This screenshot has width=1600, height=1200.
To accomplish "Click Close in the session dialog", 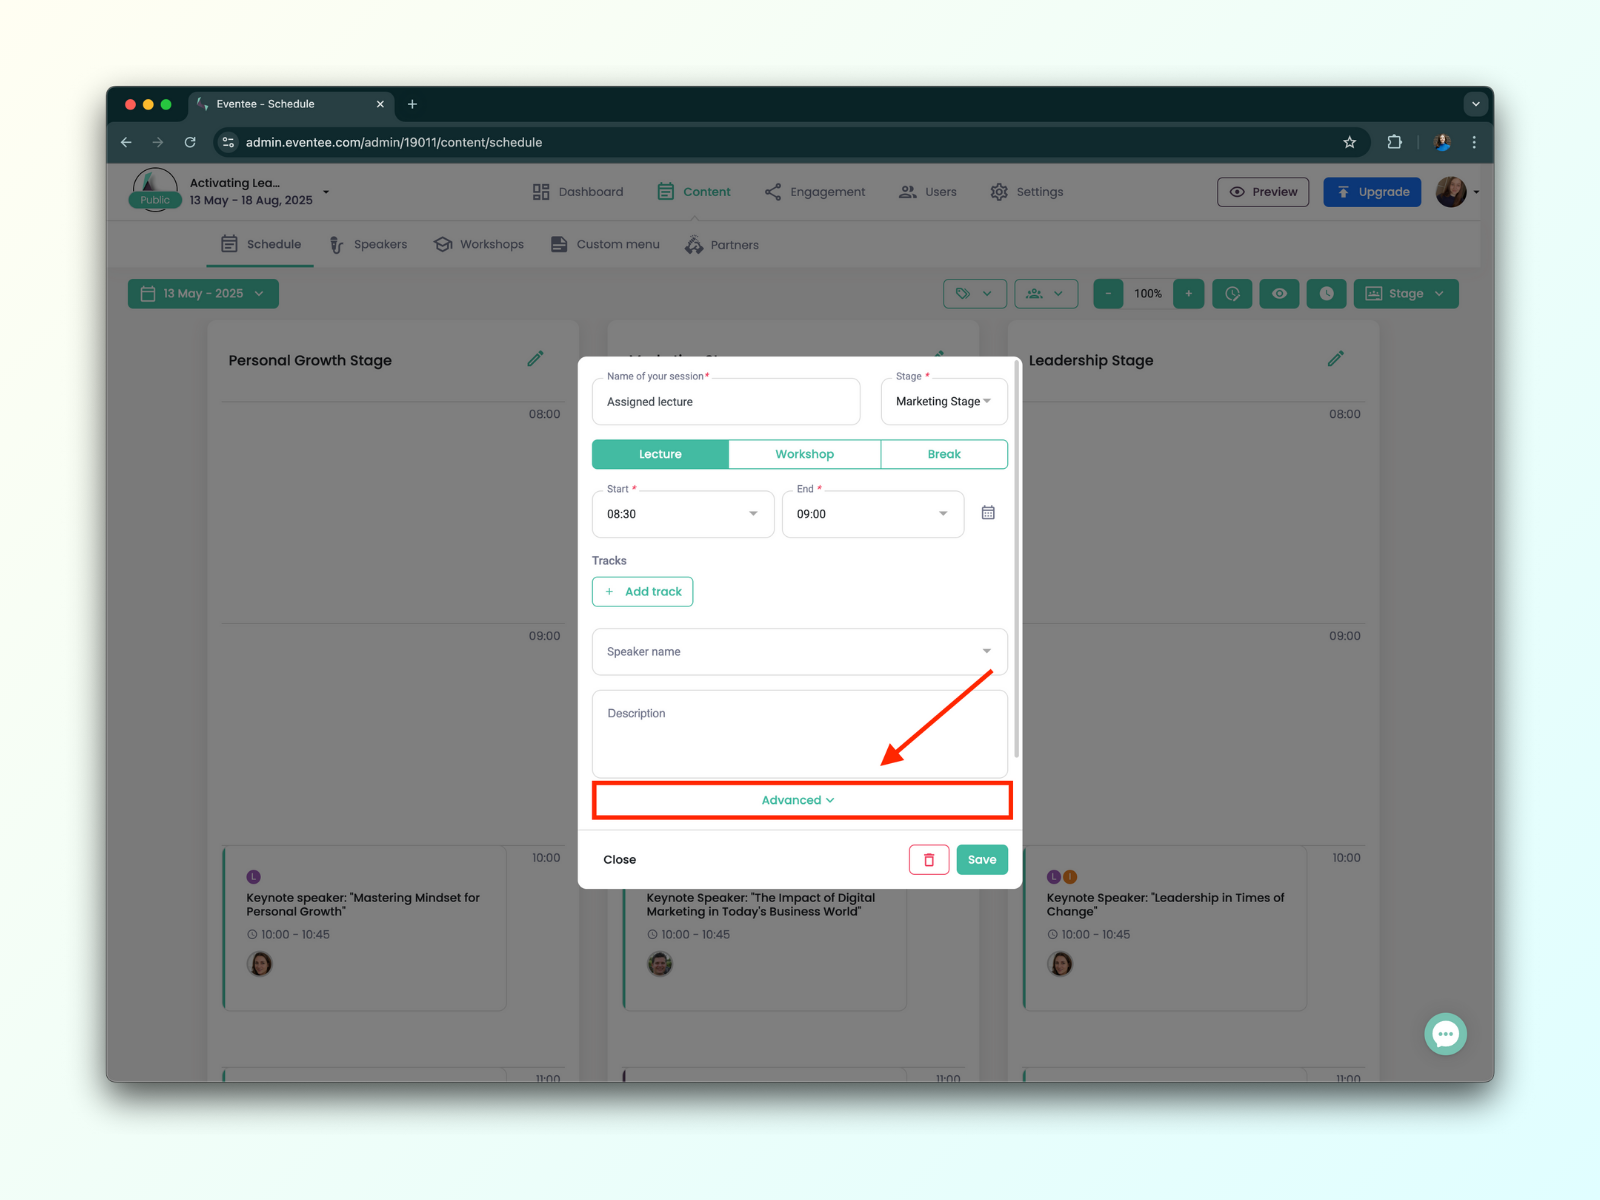I will 620,860.
